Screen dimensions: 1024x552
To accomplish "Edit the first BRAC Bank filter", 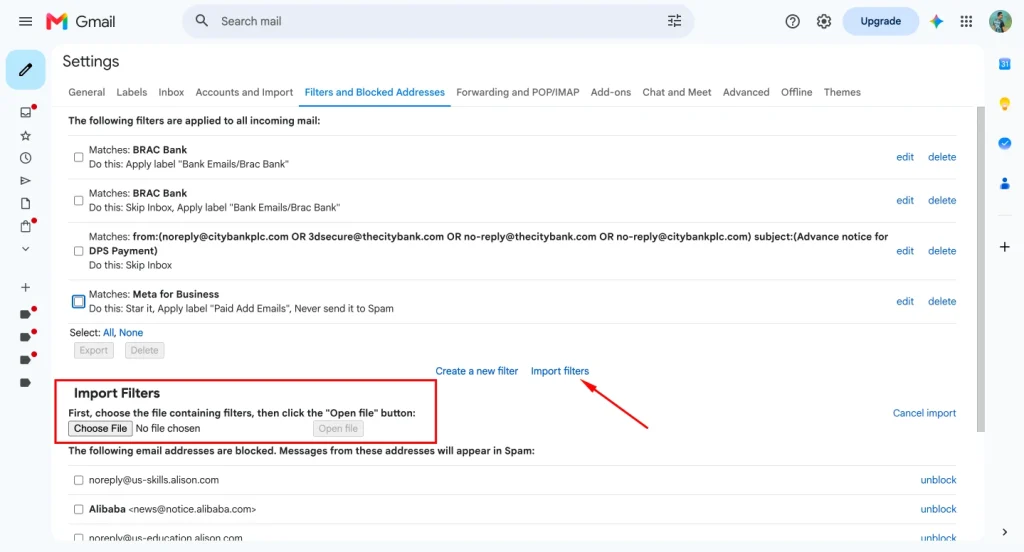I will pyautogui.click(x=904, y=157).
